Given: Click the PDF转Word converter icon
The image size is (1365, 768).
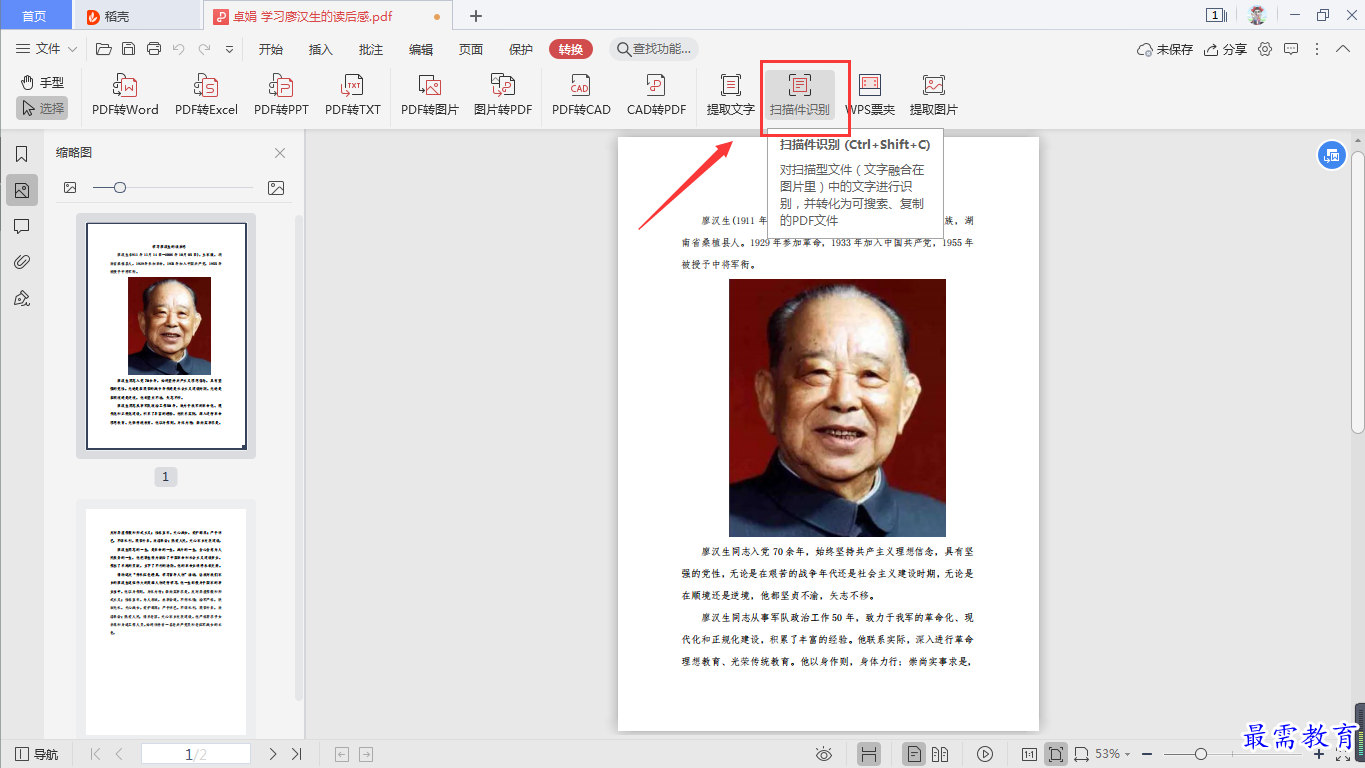Looking at the screenshot, I should 125,96.
